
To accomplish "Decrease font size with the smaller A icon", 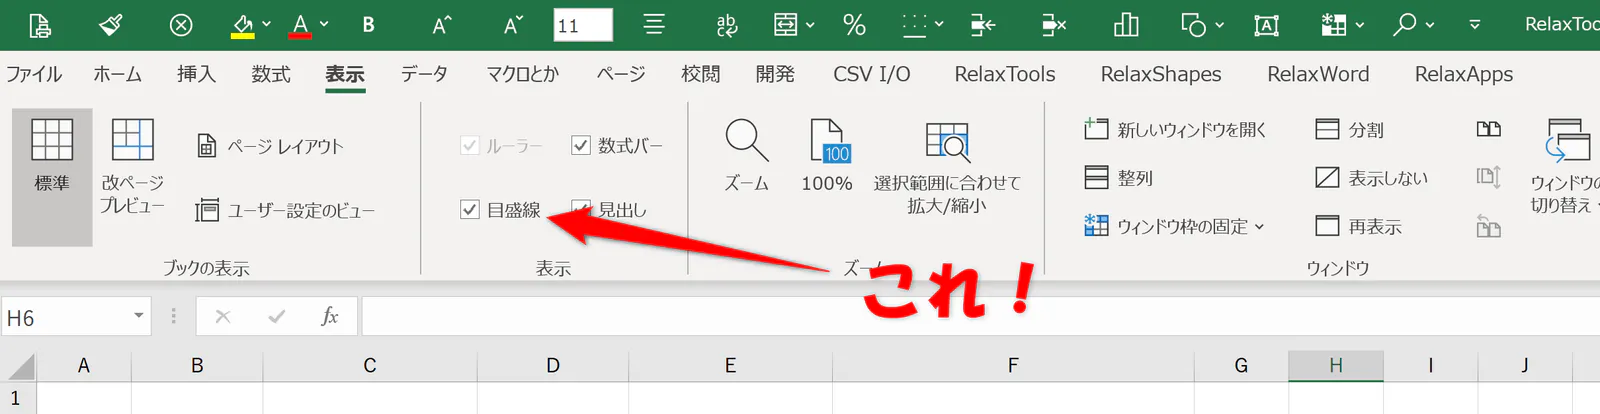I will 513,25.
